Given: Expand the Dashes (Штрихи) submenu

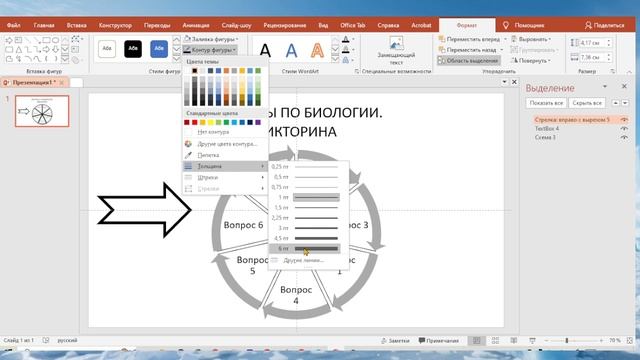Looking at the screenshot, I should [225, 178].
